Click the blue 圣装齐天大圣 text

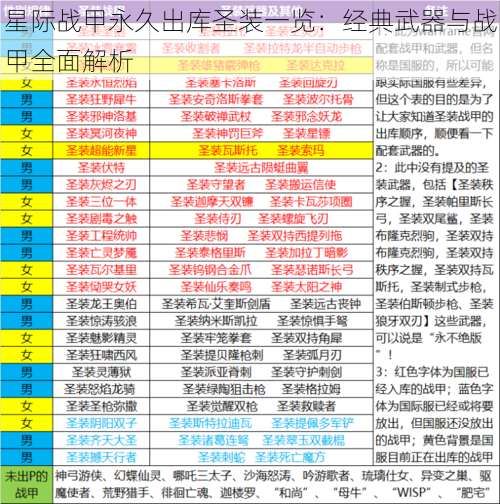(101, 440)
